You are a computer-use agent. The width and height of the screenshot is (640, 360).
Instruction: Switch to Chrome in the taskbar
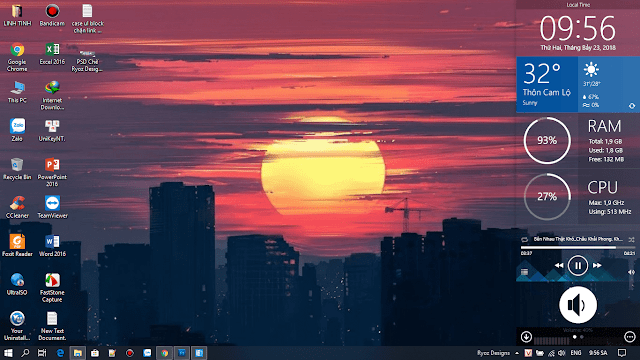coord(164,353)
